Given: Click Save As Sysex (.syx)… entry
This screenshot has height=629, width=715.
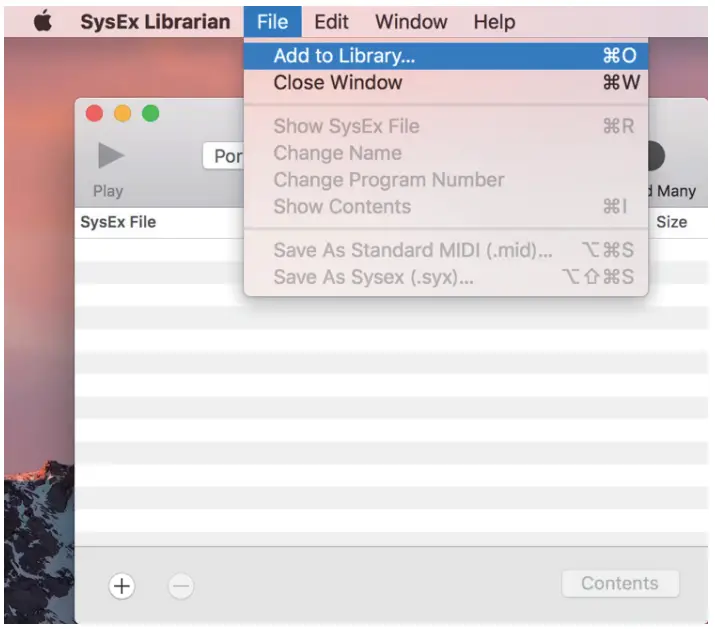Looking at the screenshot, I should click(446, 277).
